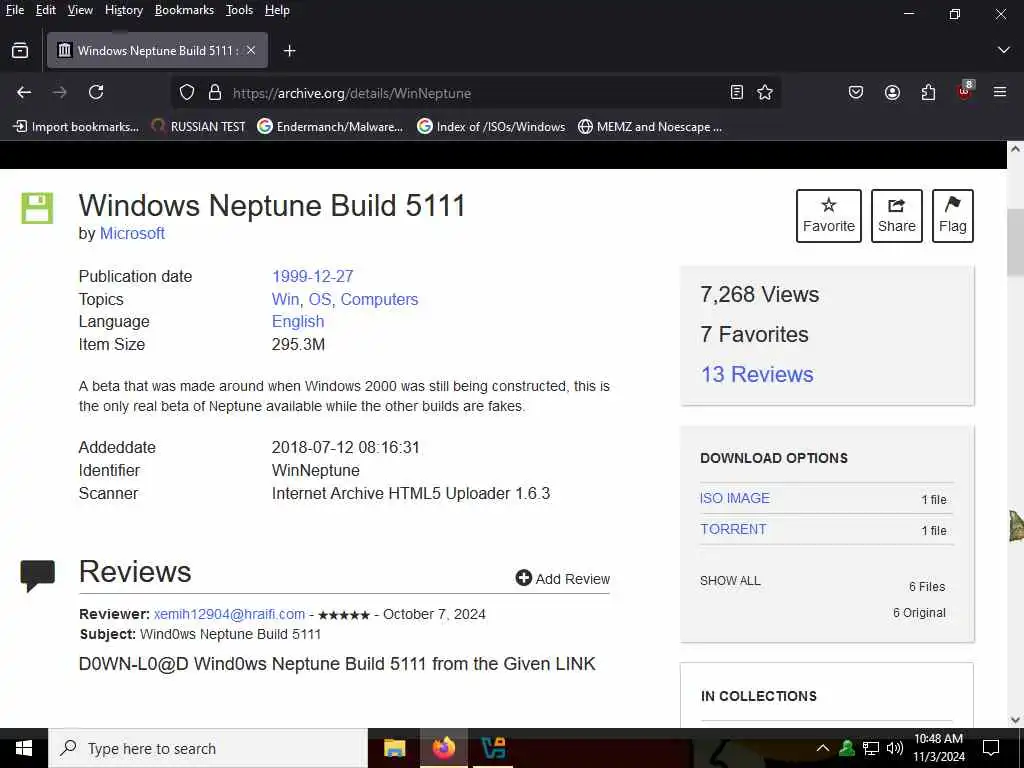Open the tracking protection shield icon
Image resolution: width=1024 pixels, height=768 pixels.
pyautogui.click(x=187, y=93)
